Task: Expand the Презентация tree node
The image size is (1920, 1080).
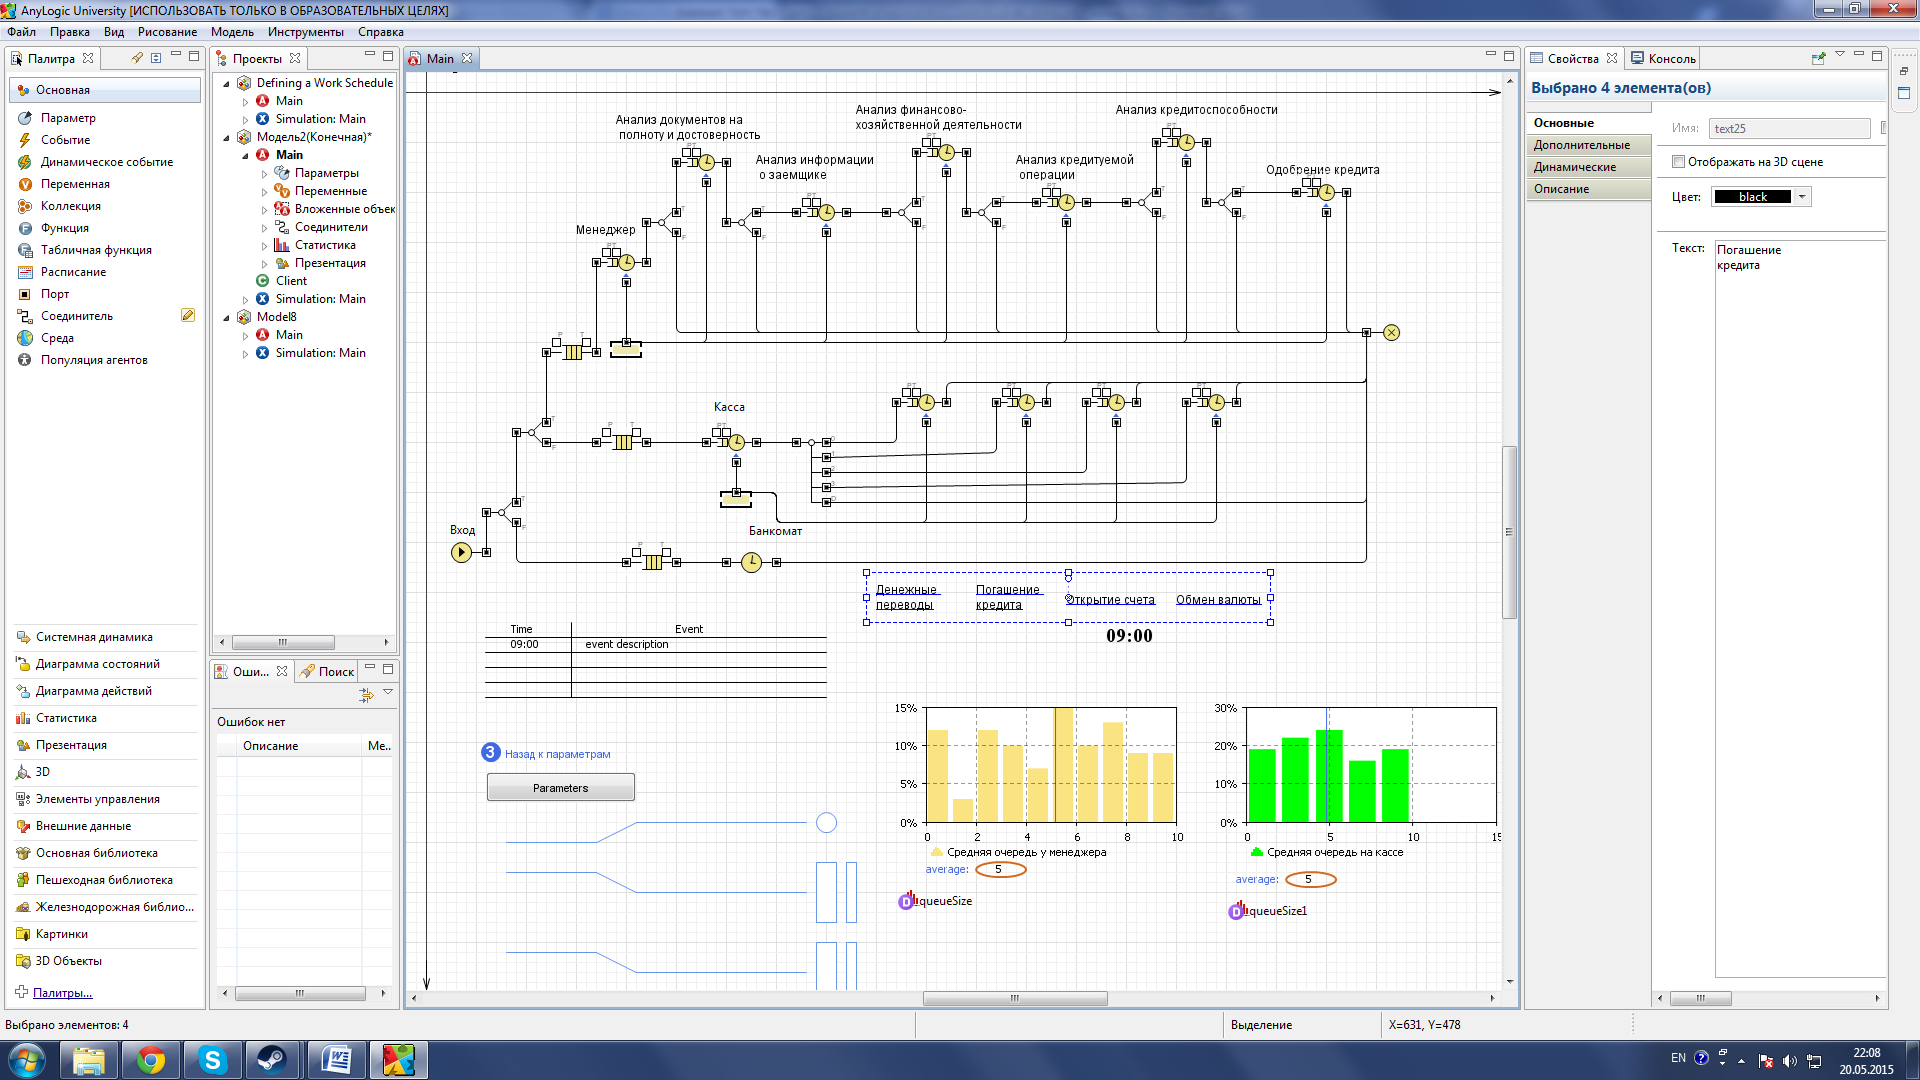Action: click(265, 263)
